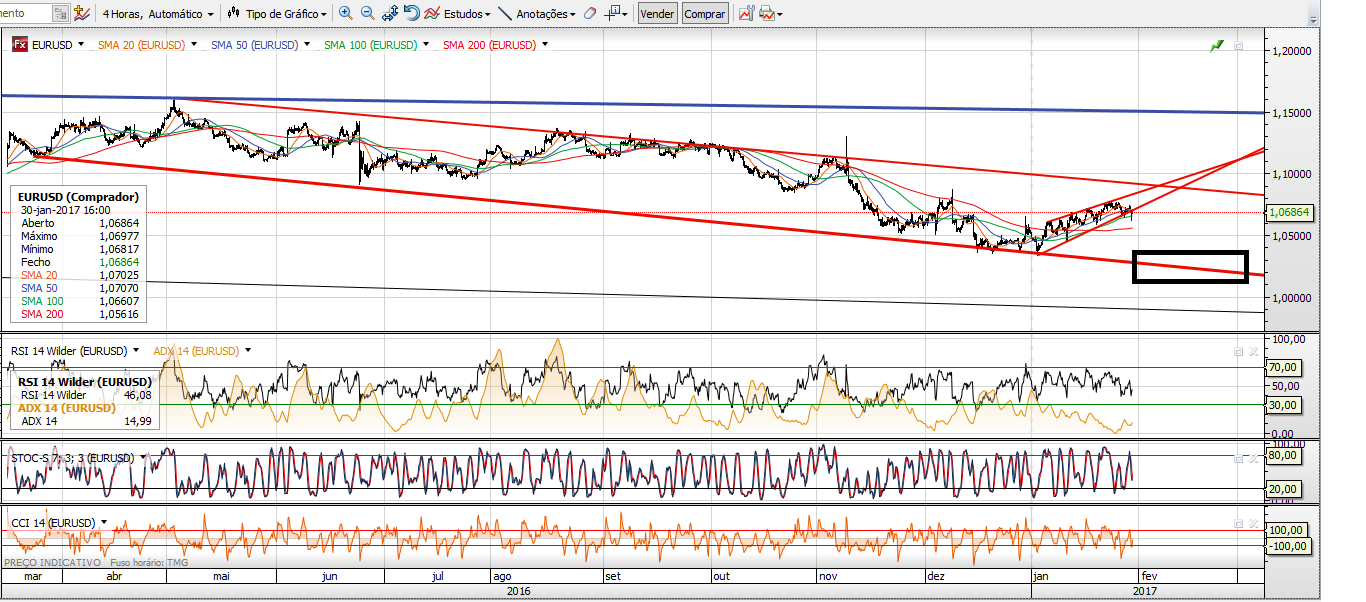
Task: Click the pan chart arrows icon
Action: tap(390, 14)
